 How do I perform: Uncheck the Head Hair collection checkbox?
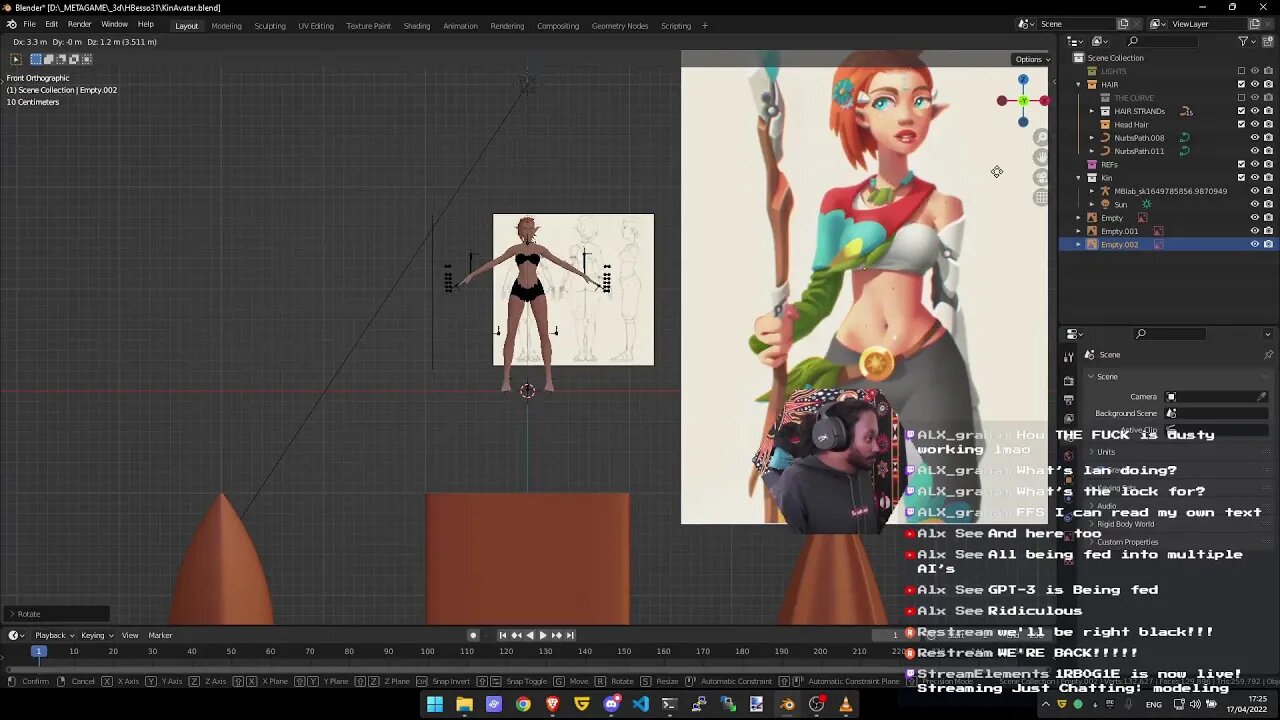[x=1242, y=124]
